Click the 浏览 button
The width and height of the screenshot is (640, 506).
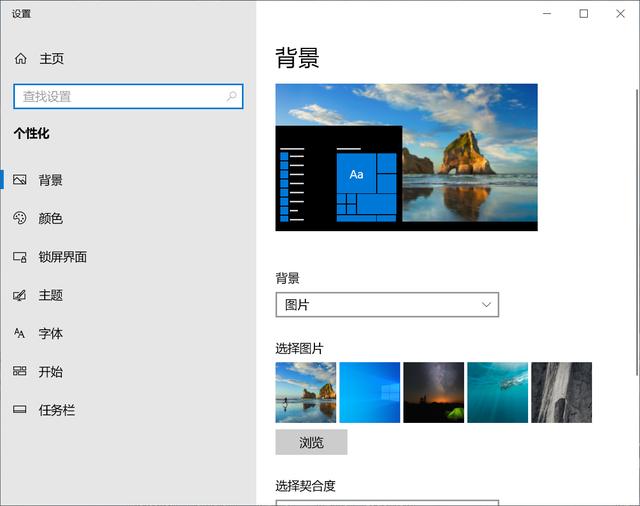[x=311, y=442]
